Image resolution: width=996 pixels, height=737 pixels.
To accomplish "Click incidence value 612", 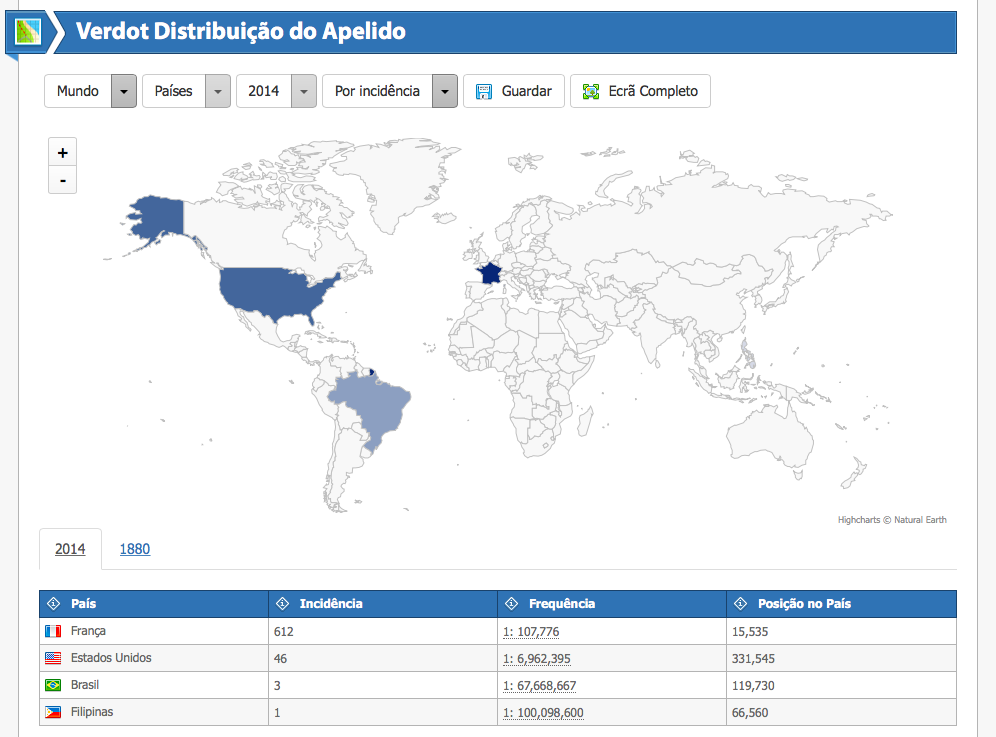I will pos(283,632).
